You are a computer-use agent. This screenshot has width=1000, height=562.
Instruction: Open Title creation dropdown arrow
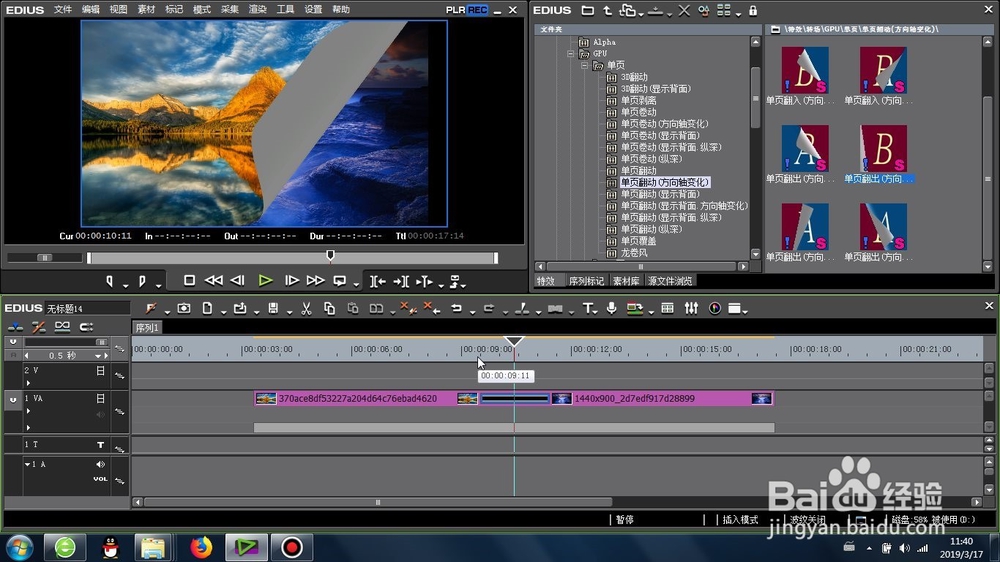[x=595, y=312]
